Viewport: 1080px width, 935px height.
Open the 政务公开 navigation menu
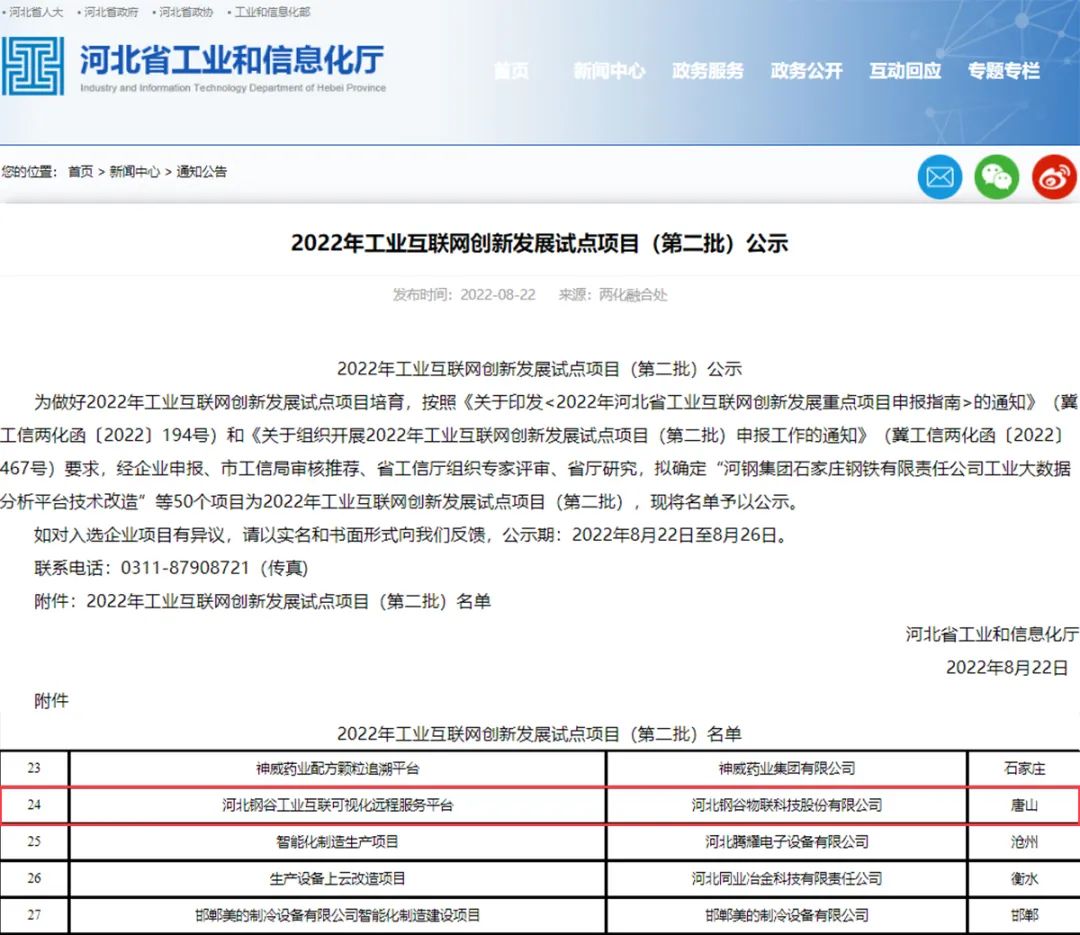click(x=807, y=71)
